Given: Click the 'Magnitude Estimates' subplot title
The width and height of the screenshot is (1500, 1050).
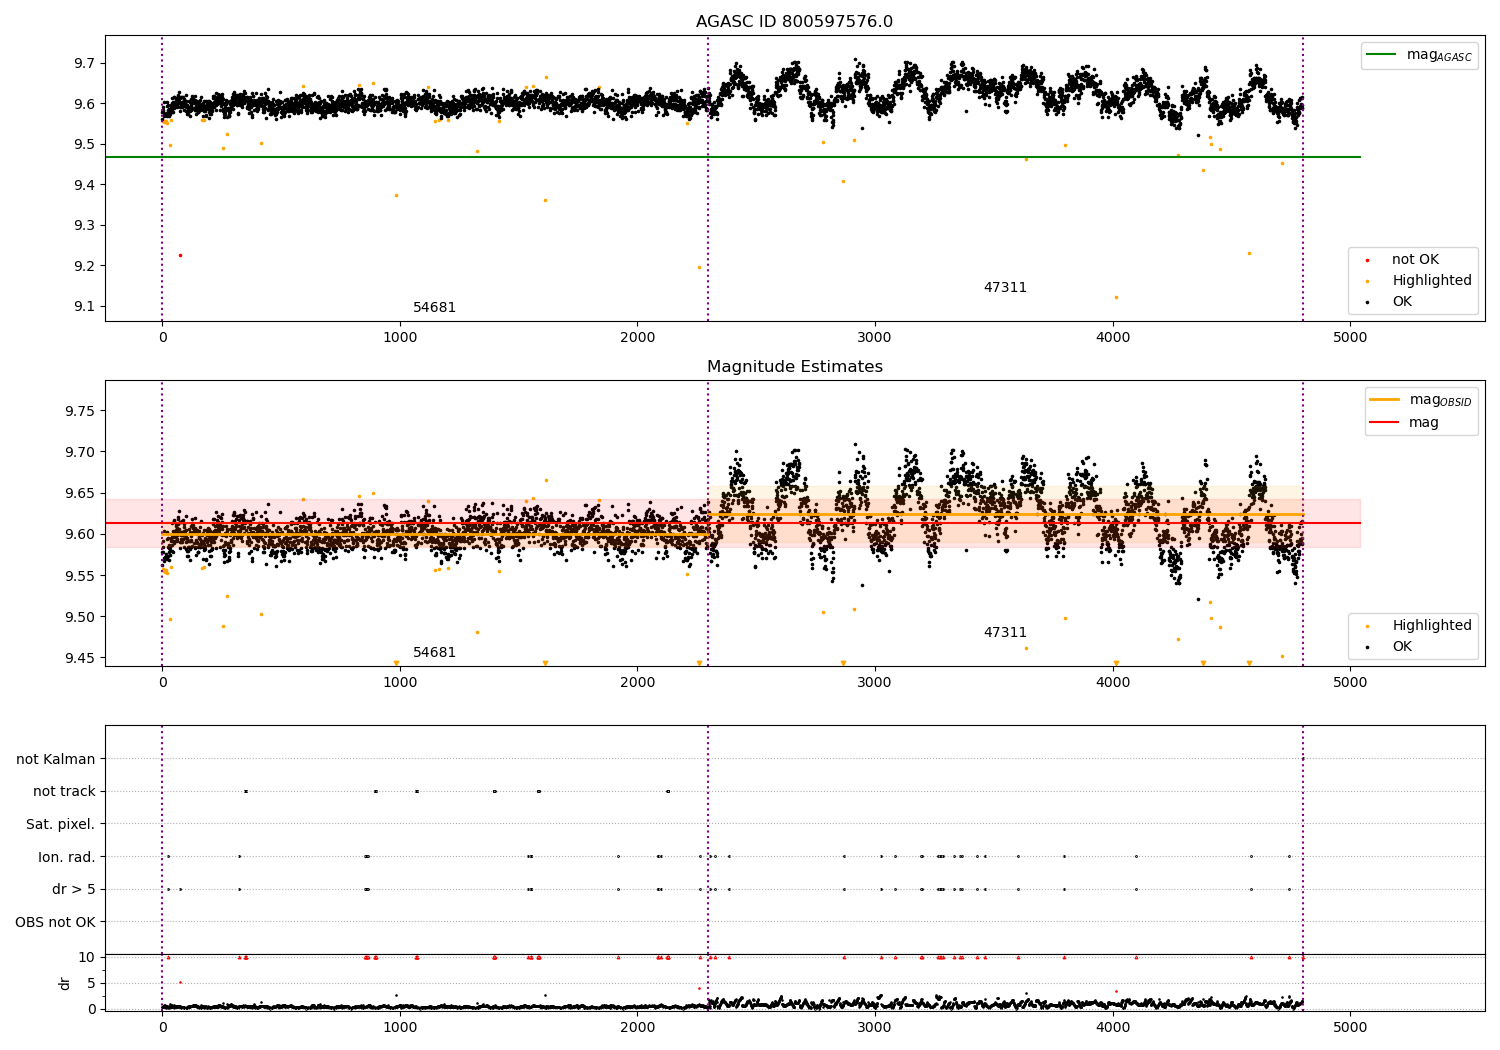Looking at the screenshot, I should coord(794,367).
